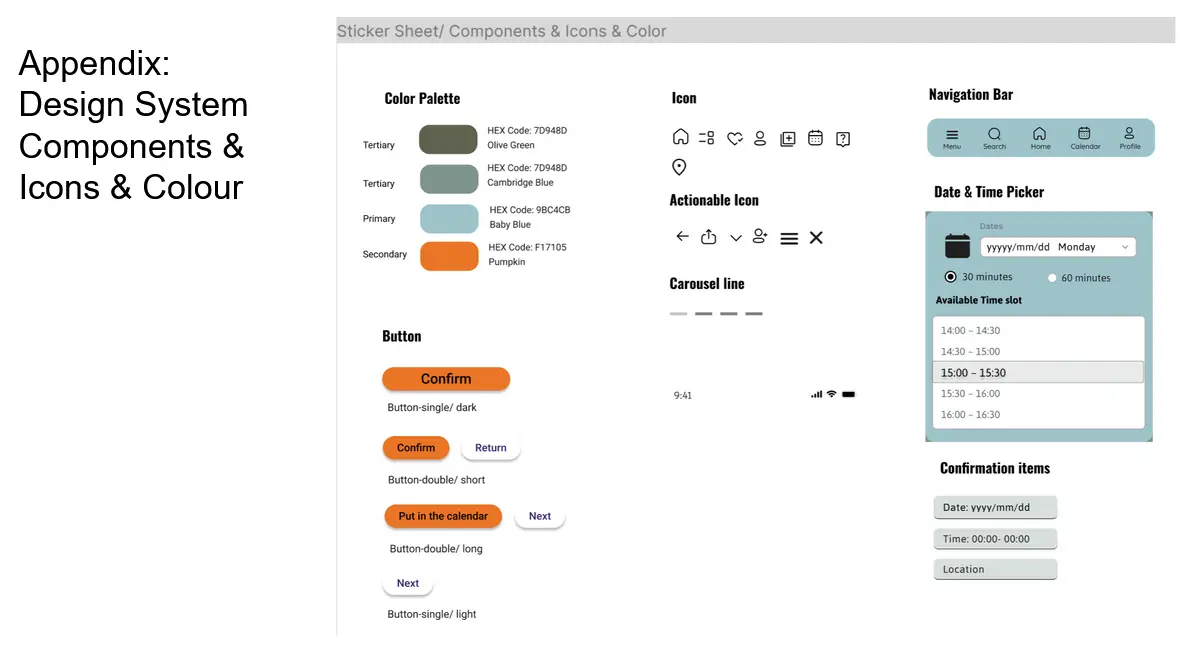Choose the 15:30 ~ 16:00 time slot
Screen dimensions: 1182x646
click(x=1038, y=394)
